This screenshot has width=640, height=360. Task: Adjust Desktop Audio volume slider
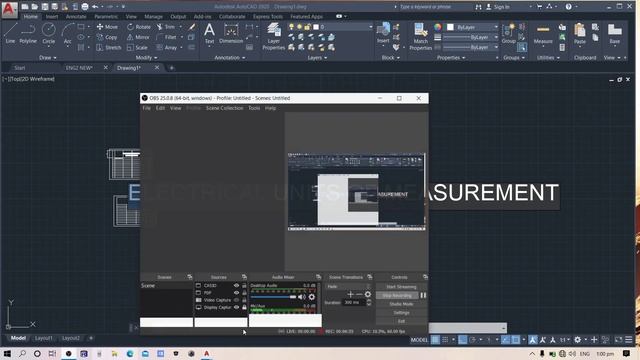[x=273, y=297]
